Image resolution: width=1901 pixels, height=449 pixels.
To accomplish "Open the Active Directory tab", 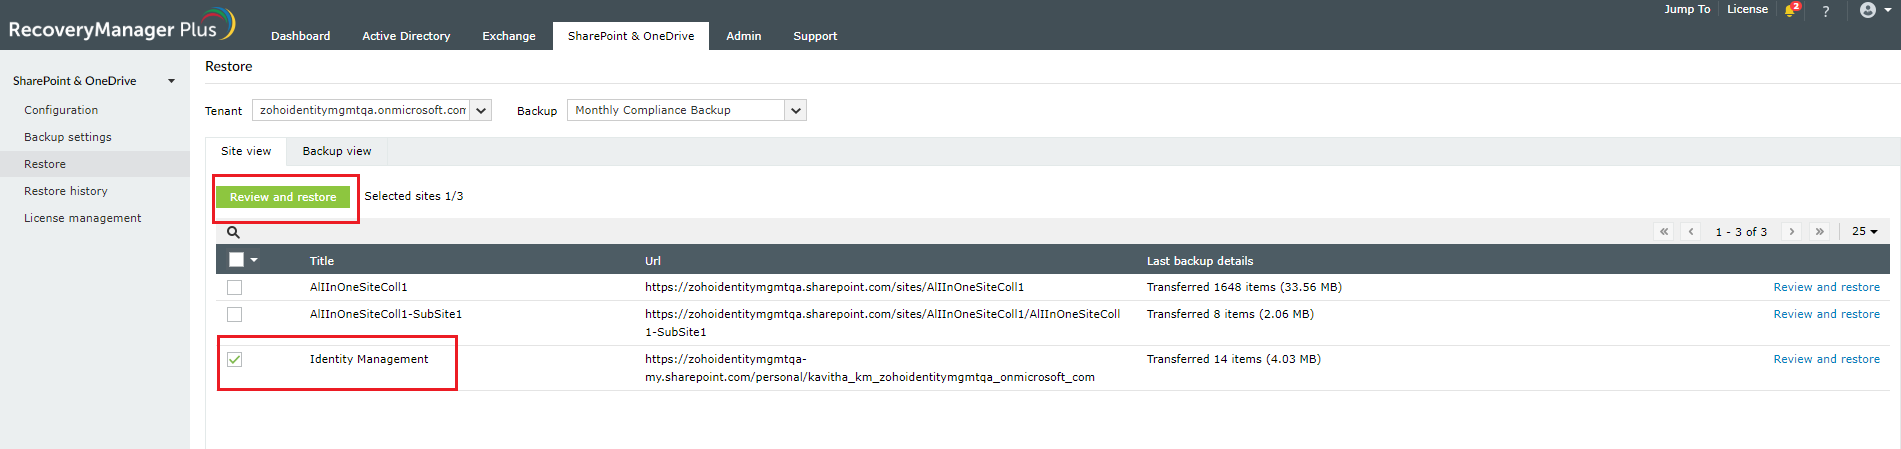I will coord(406,36).
